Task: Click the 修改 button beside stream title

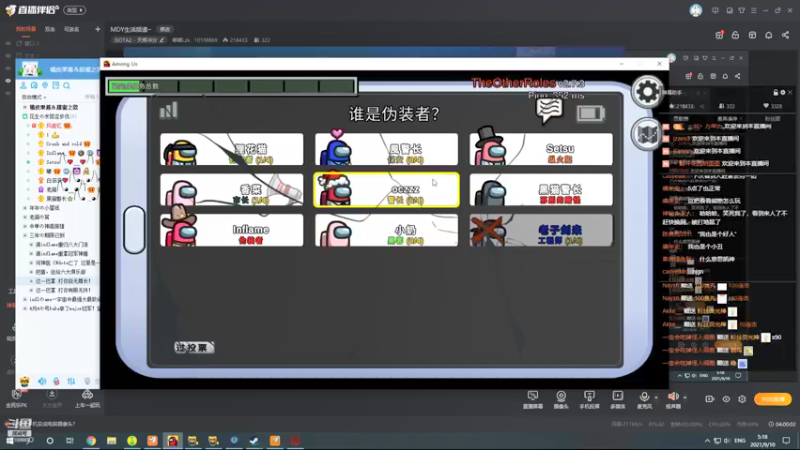Action: coord(165,30)
